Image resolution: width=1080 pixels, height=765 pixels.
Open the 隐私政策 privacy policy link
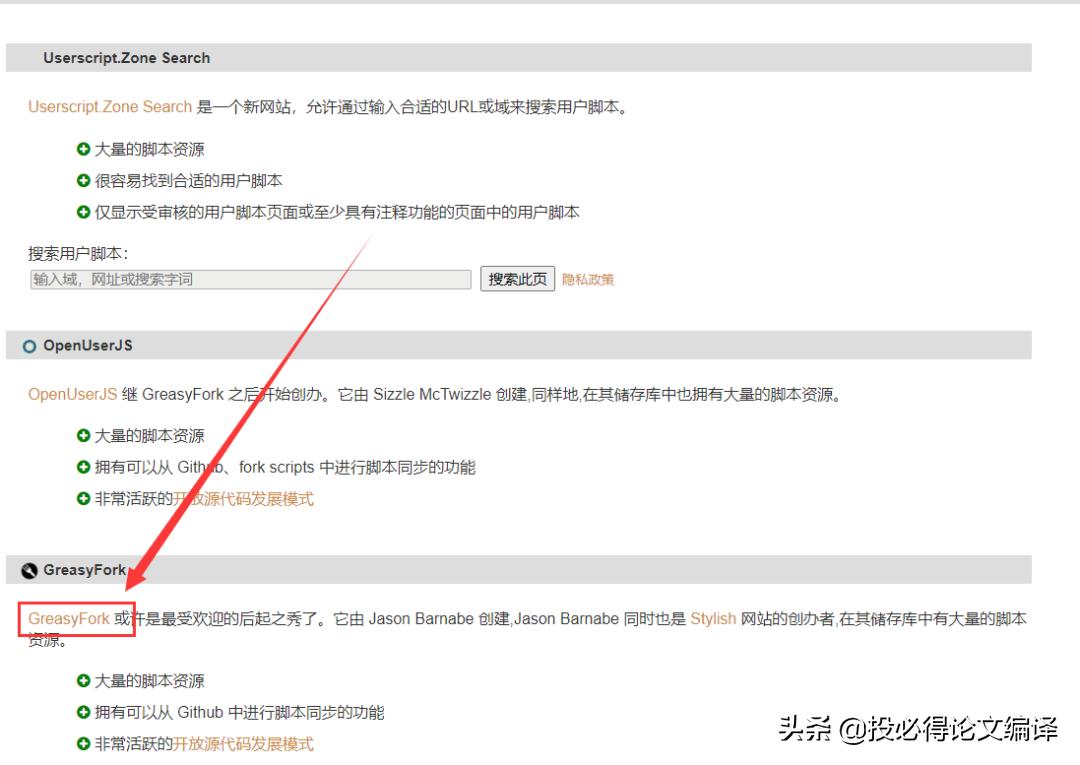[x=588, y=280]
